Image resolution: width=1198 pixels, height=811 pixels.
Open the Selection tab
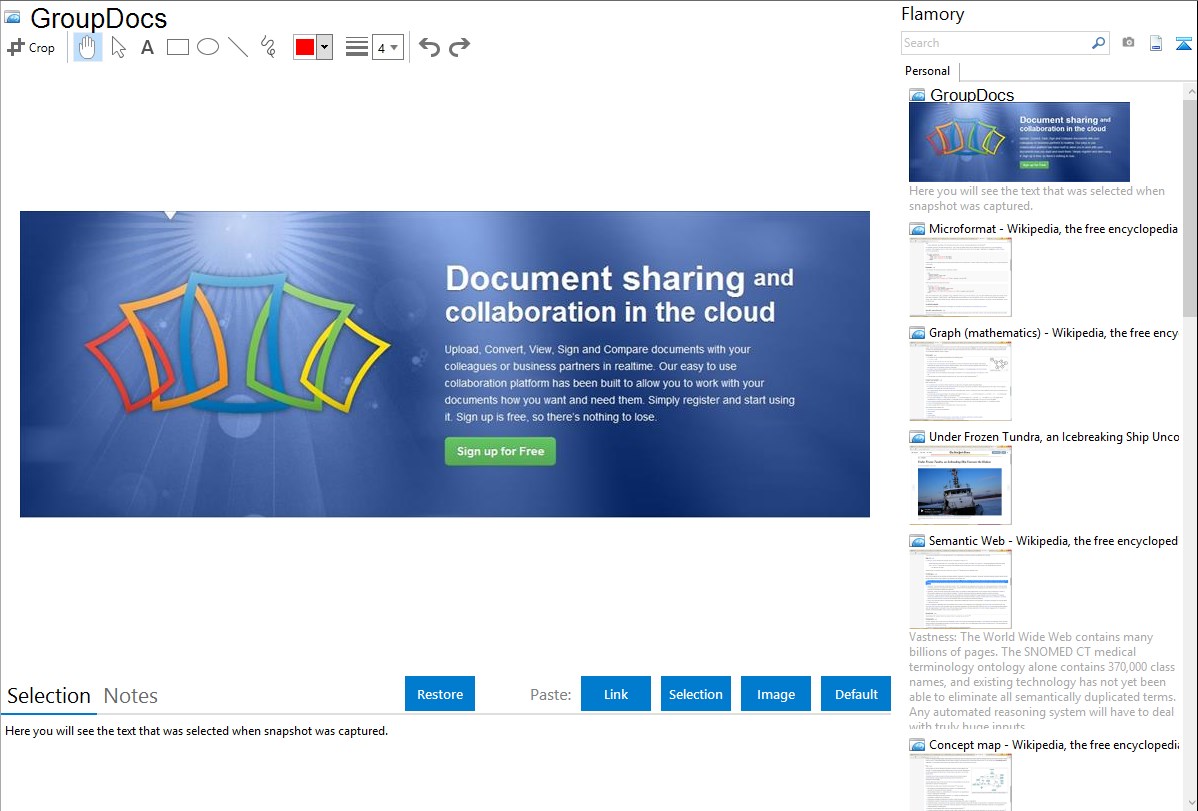pos(49,696)
